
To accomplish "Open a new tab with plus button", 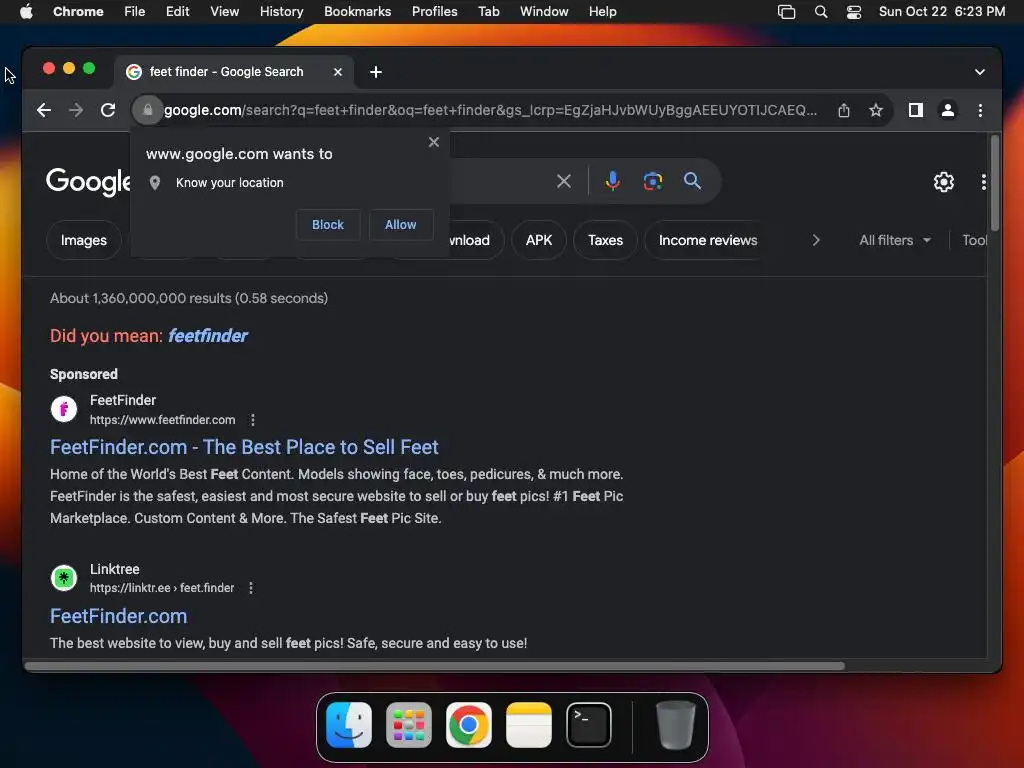I will tap(376, 72).
